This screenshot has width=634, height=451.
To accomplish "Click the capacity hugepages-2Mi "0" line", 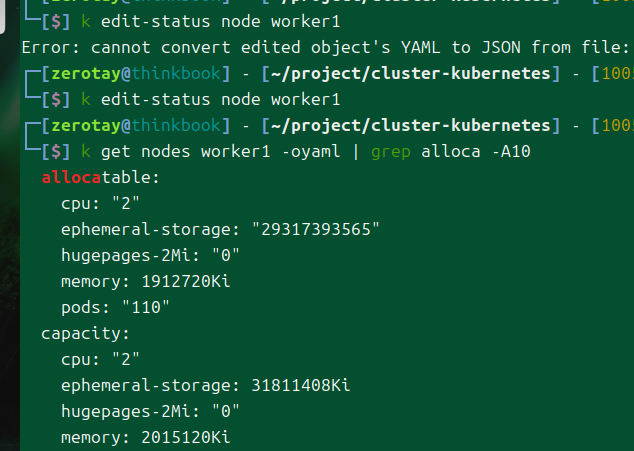I will click(150, 411).
